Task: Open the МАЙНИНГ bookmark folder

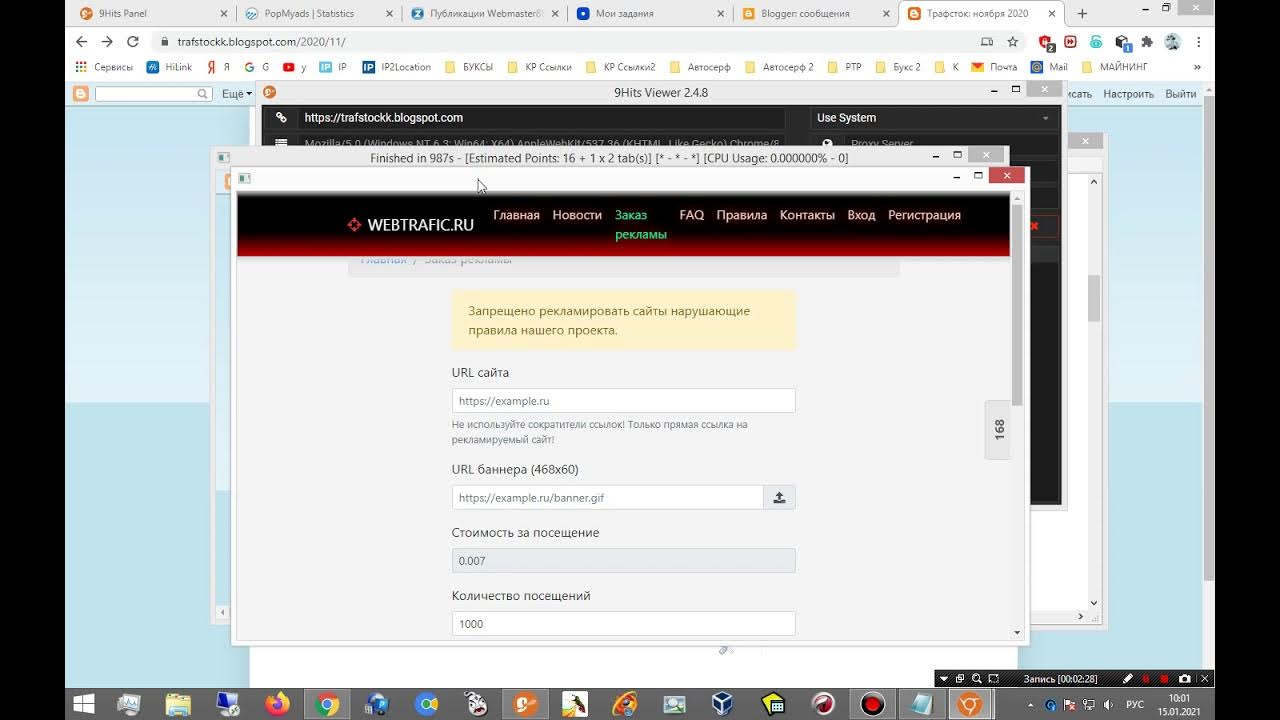Action: [x=1114, y=67]
